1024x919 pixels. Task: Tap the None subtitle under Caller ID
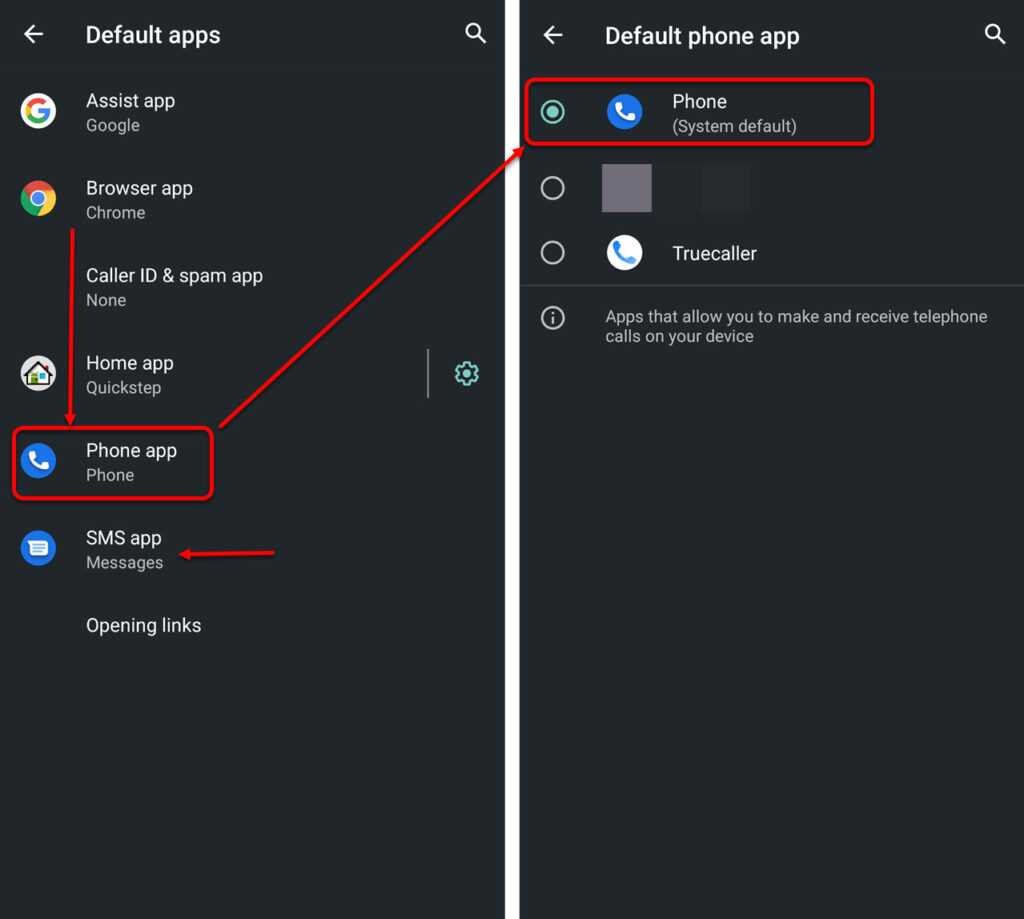tap(106, 300)
